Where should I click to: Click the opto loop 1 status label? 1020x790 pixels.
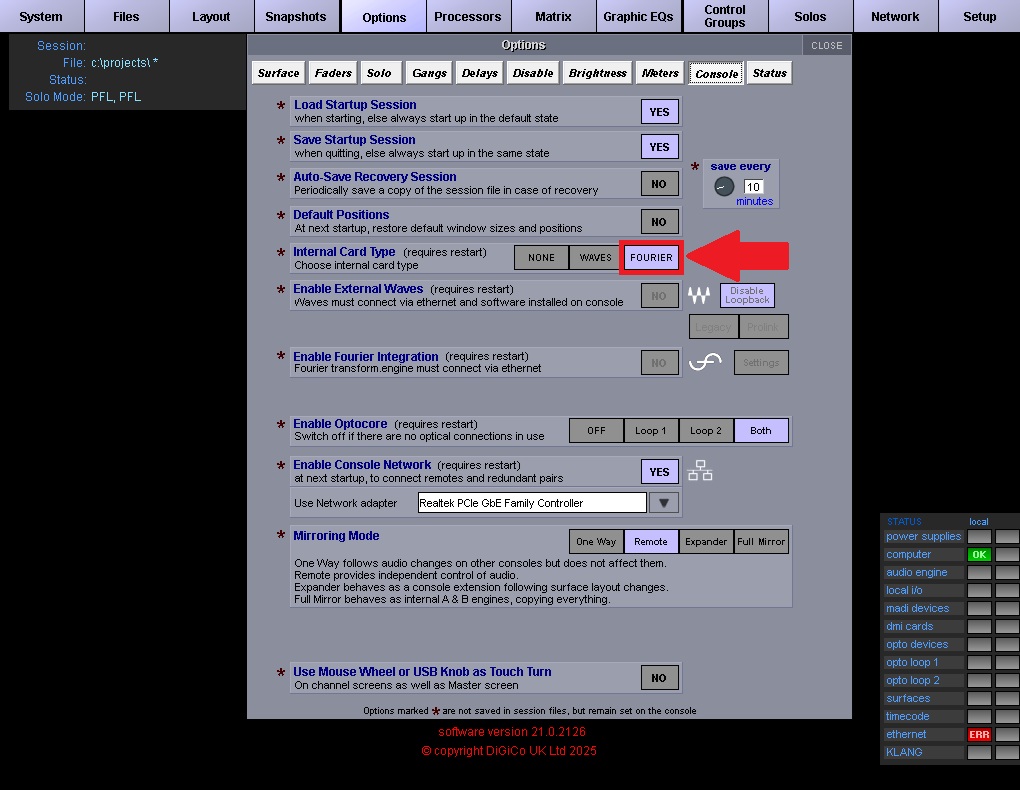coord(912,662)
